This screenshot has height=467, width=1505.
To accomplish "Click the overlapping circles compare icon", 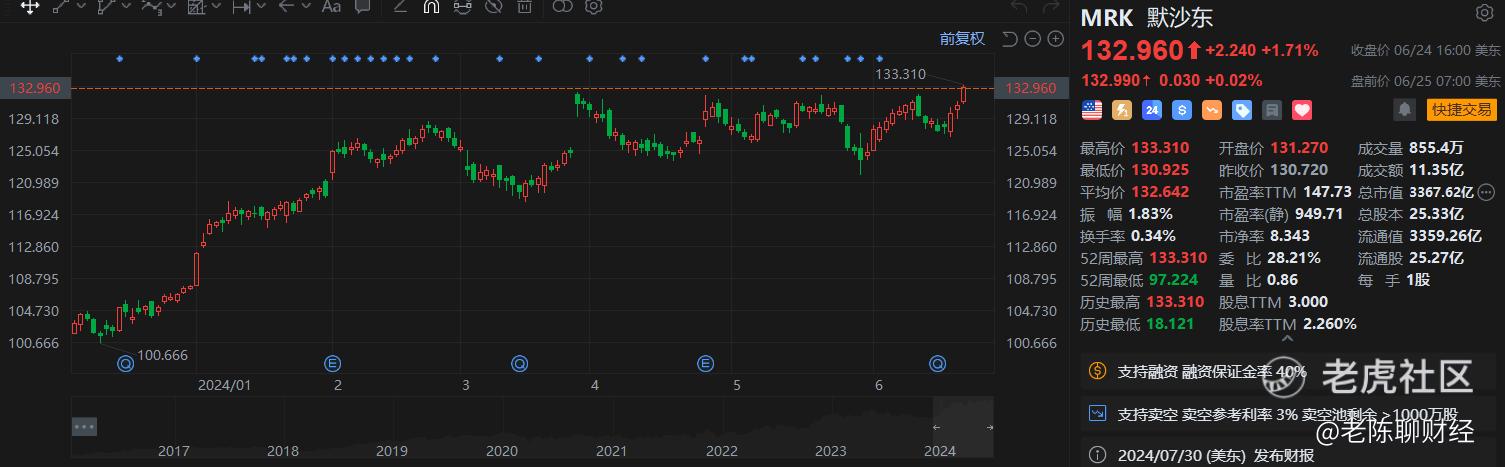I will (562, 6).
